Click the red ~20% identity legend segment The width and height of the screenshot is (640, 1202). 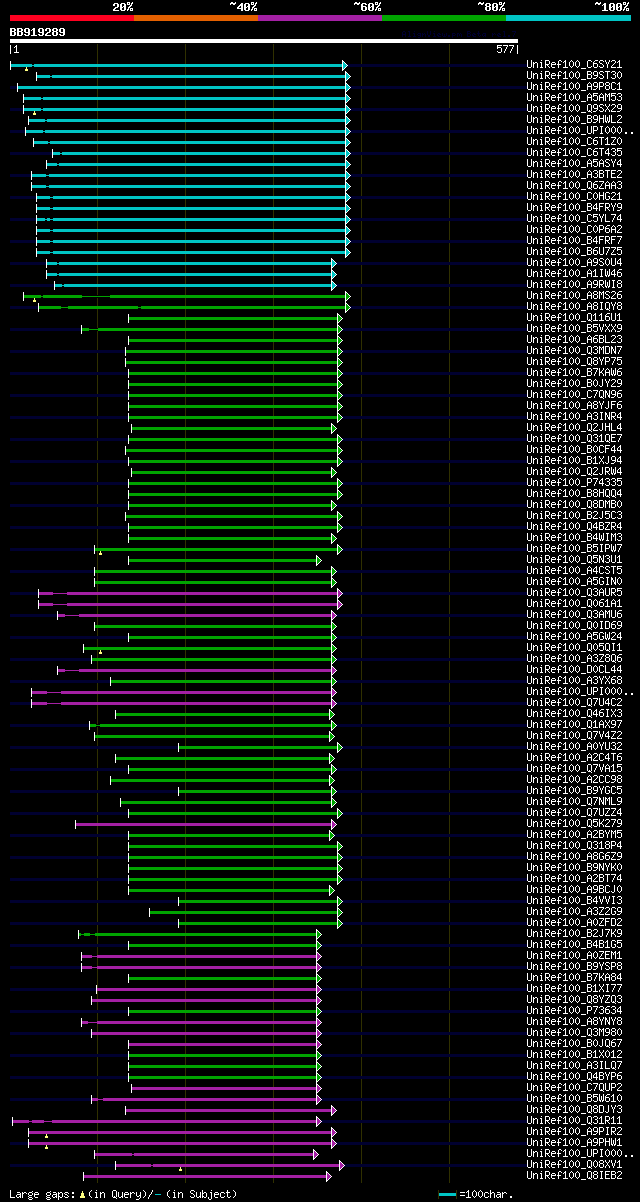point(72,17)
